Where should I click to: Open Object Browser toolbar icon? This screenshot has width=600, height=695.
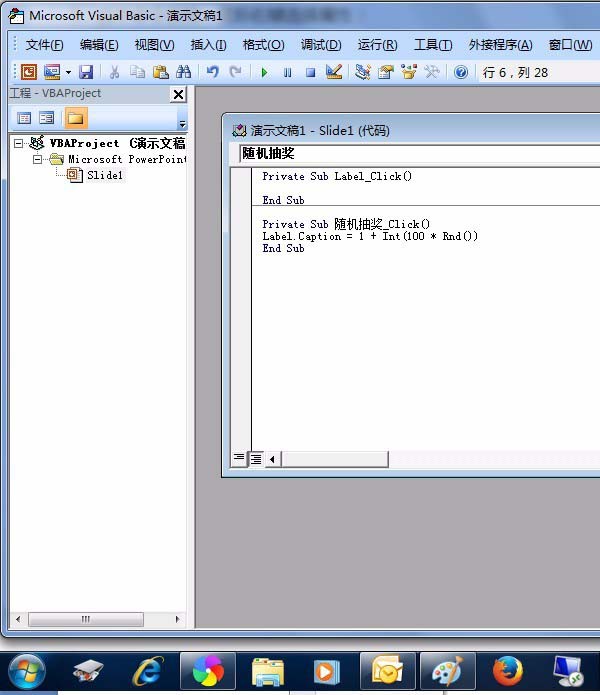point(409,72)
